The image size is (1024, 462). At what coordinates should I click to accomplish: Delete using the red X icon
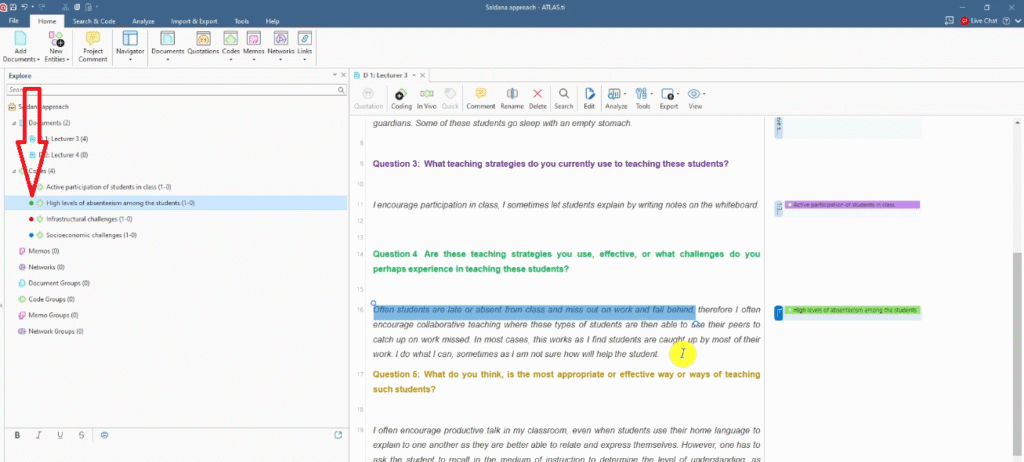(x=538, y=98)
